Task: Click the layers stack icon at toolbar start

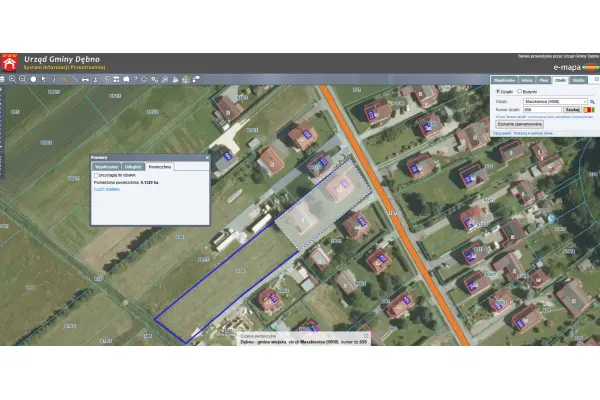Action: pyautogui.click(x=2, y=79)
